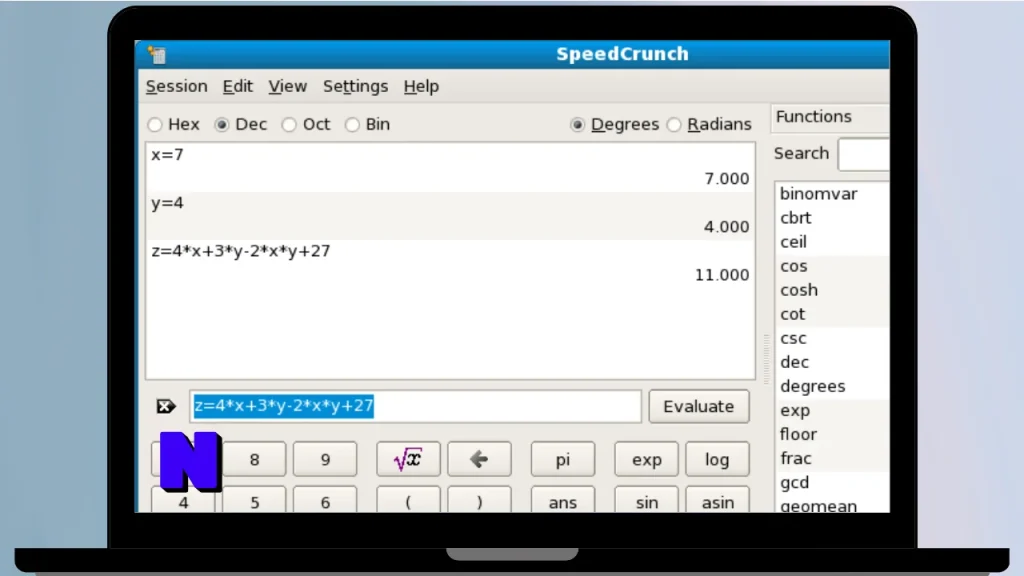1024x576 pixels.
Task: Click the 8 keypad button
Action: click(x=254, y=459)
